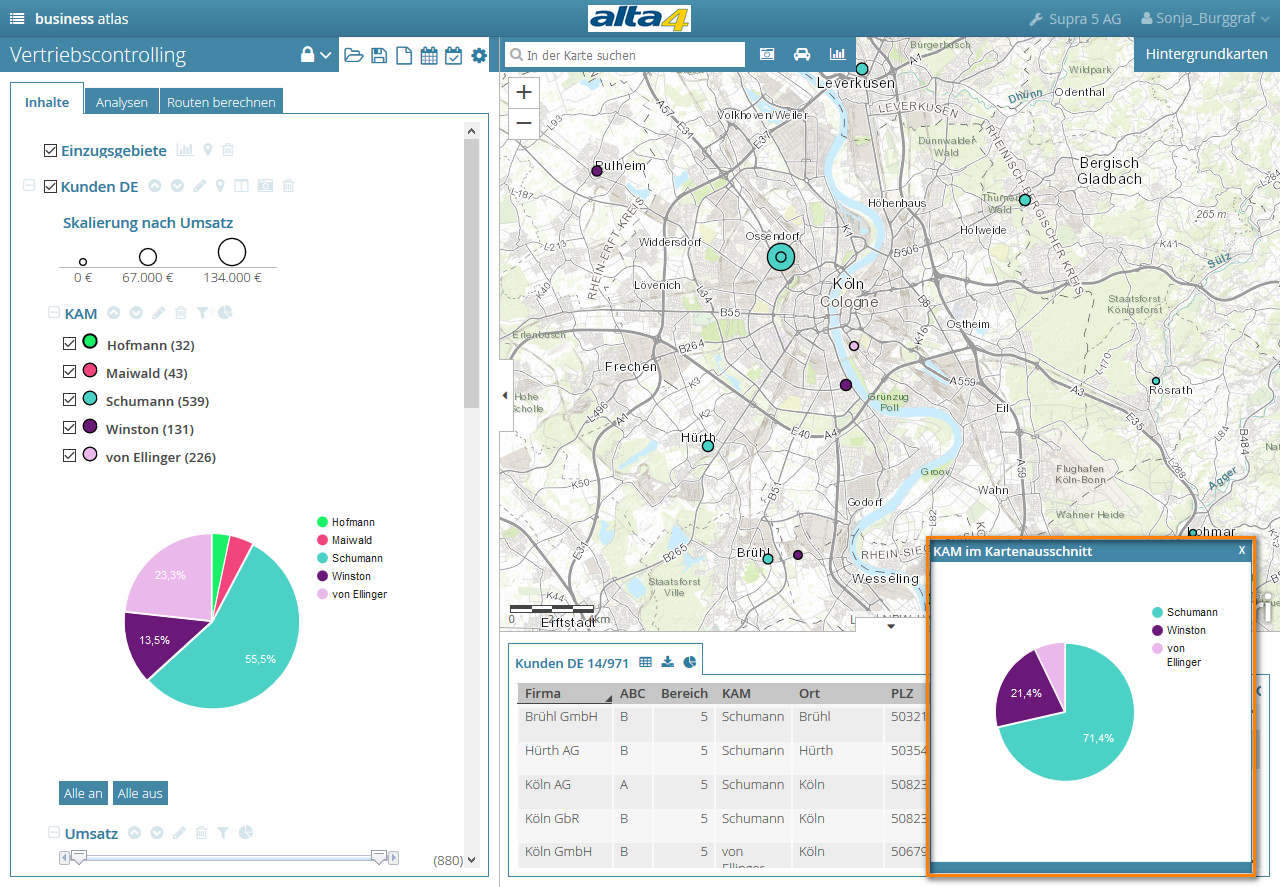
Task: Click the Inhalte panel vertical scrollbar
Action: click(471, 273)
